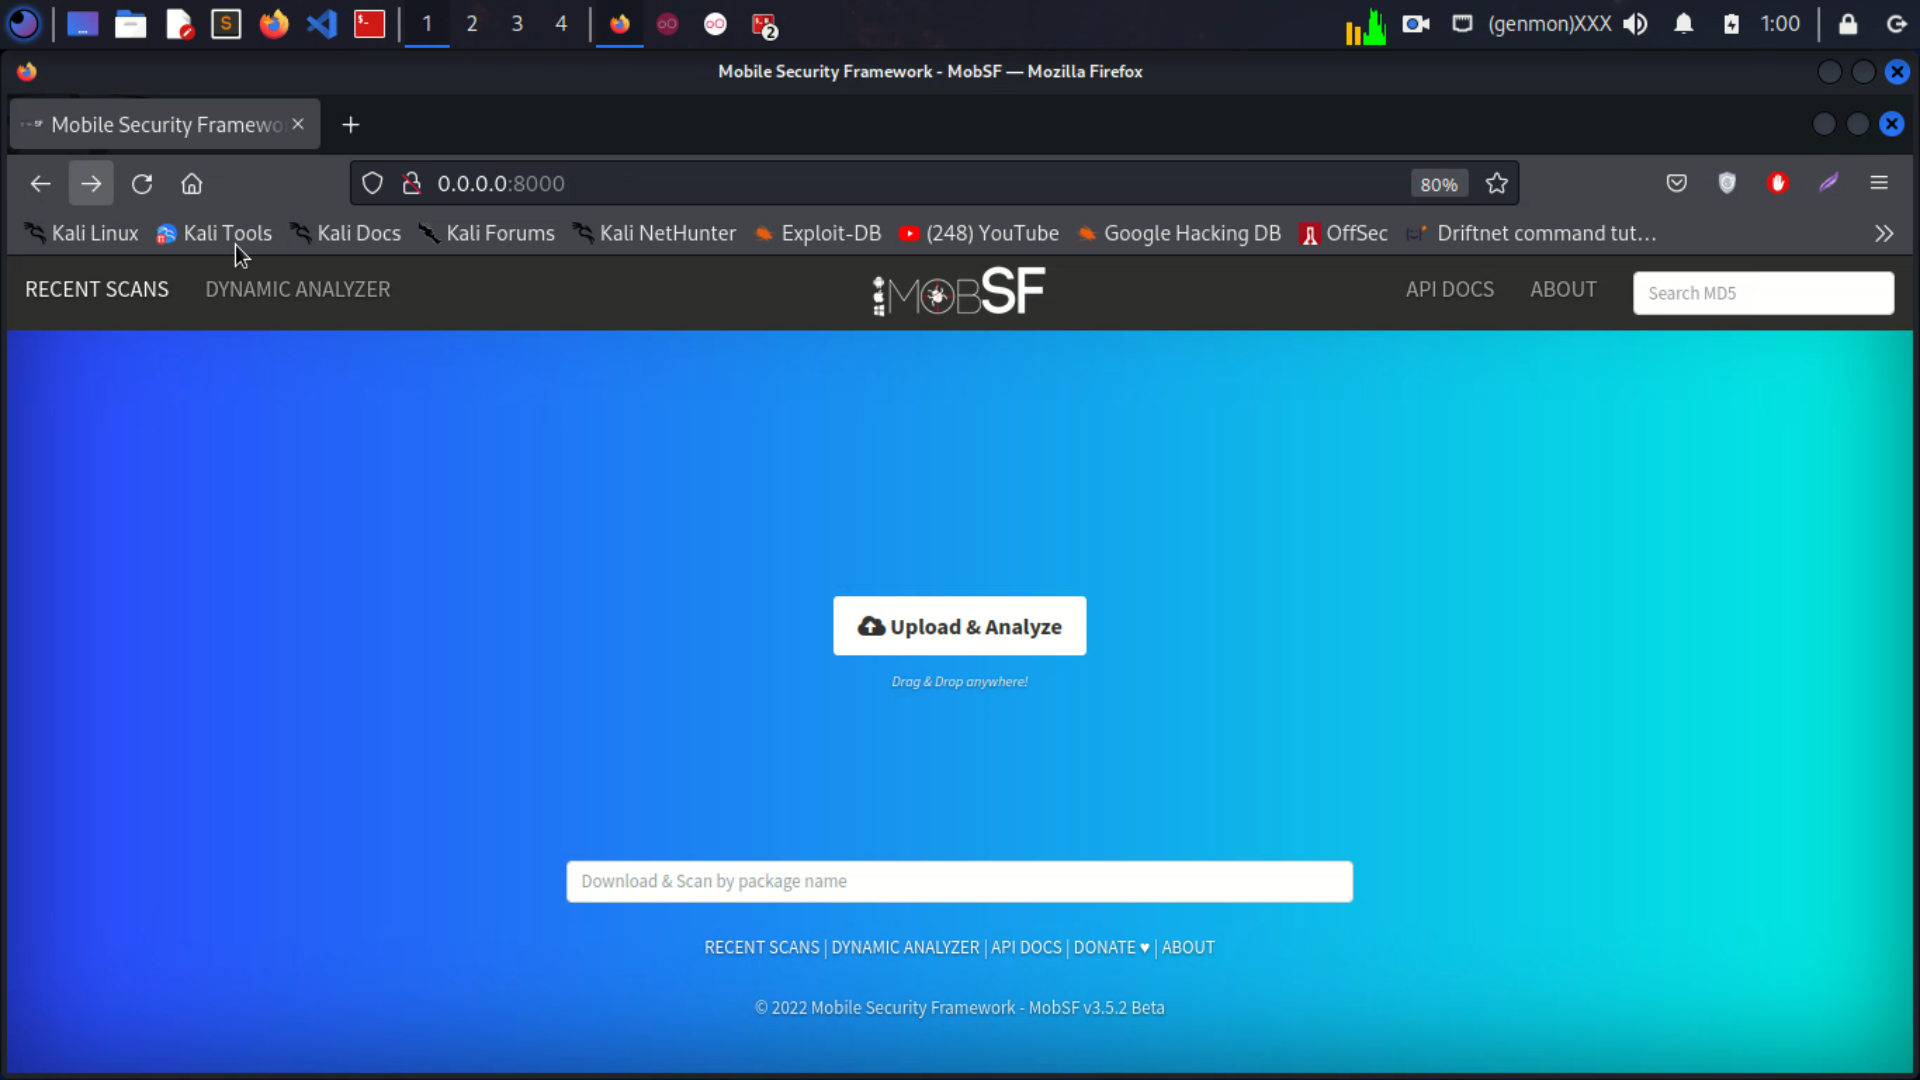Switch to workspace 2
Image resolution: width=1920 pixels, height=1080 pixels.
(x=472, y=24)
